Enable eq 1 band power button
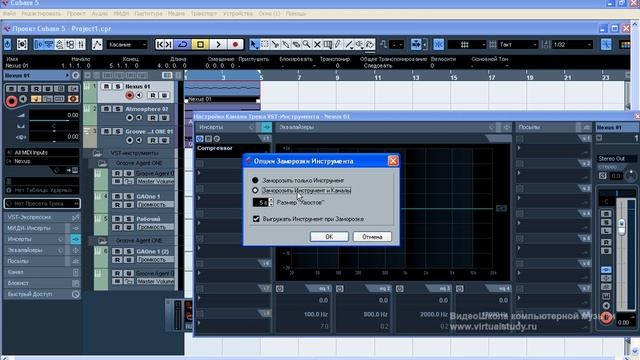This screenshot has height=360, width=640. pos(280,289)
